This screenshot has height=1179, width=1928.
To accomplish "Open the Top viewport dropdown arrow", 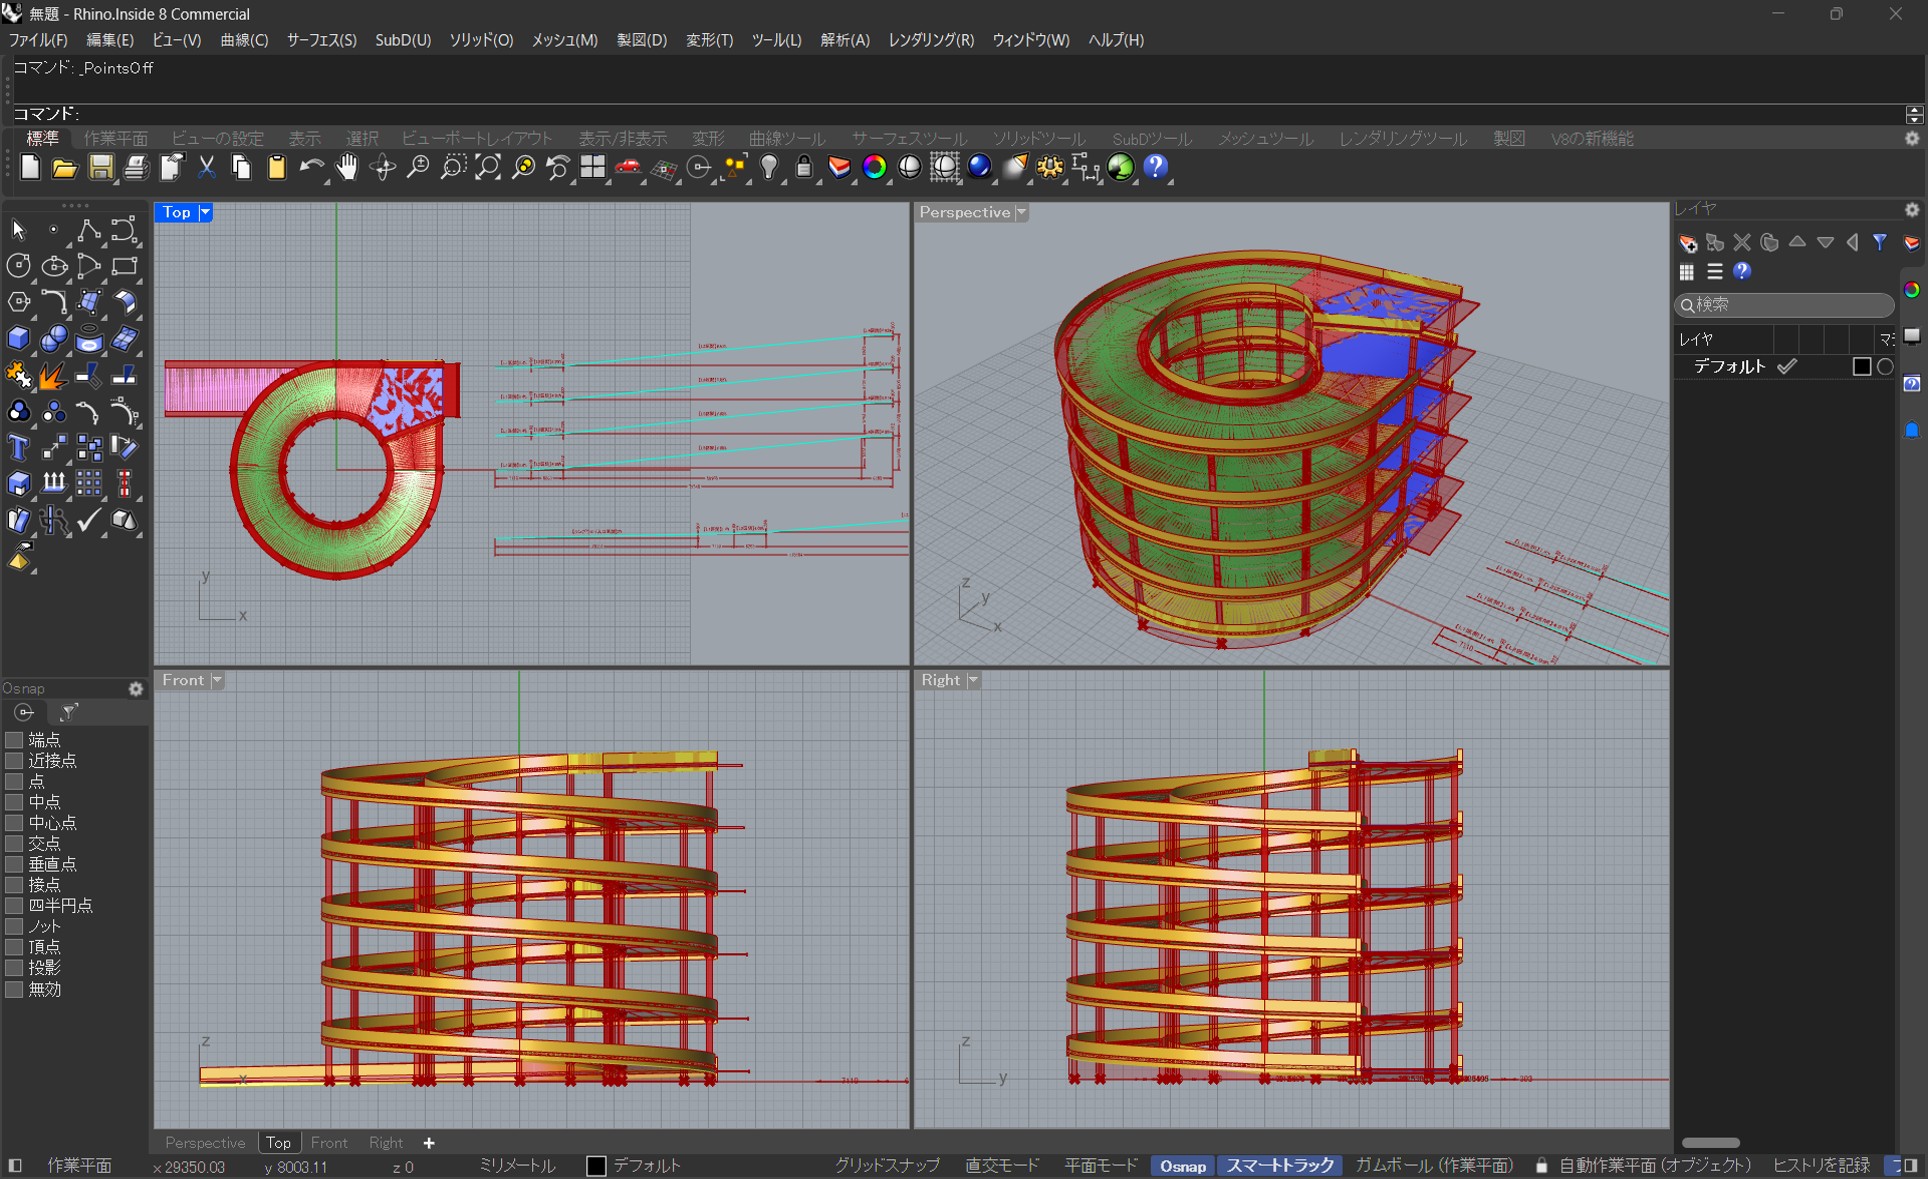I will [205, 212].
